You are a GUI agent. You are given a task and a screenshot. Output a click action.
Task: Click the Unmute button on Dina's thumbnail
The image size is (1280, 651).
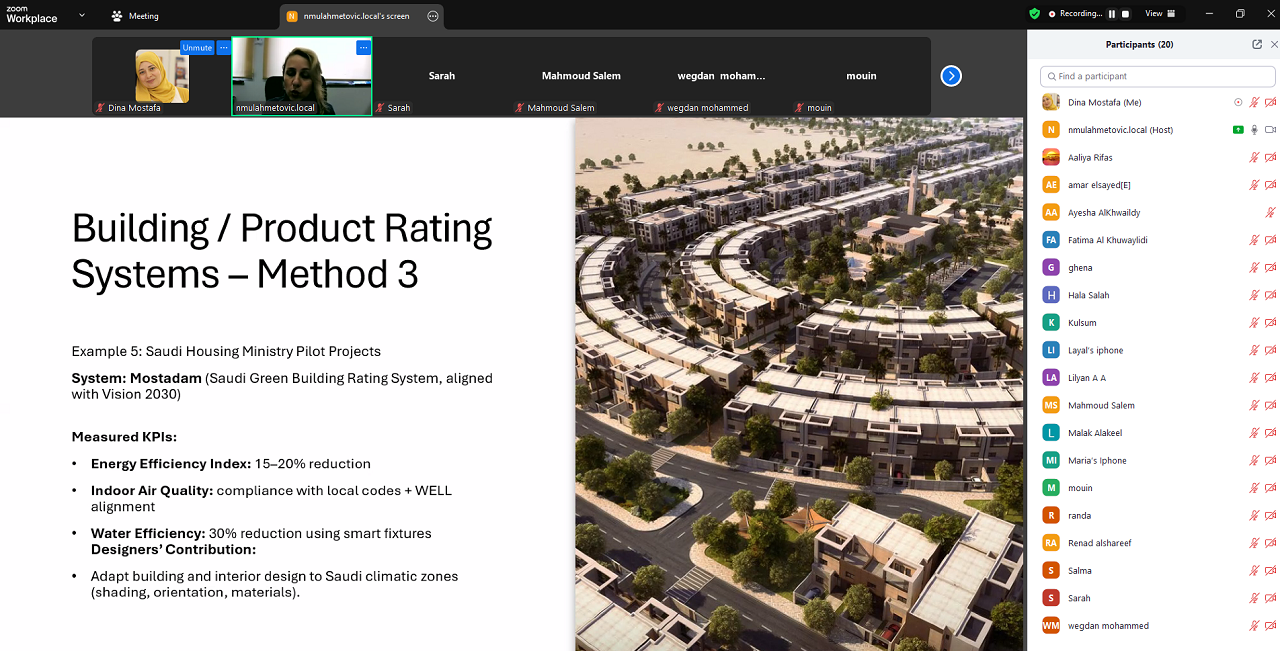[197, 48]
